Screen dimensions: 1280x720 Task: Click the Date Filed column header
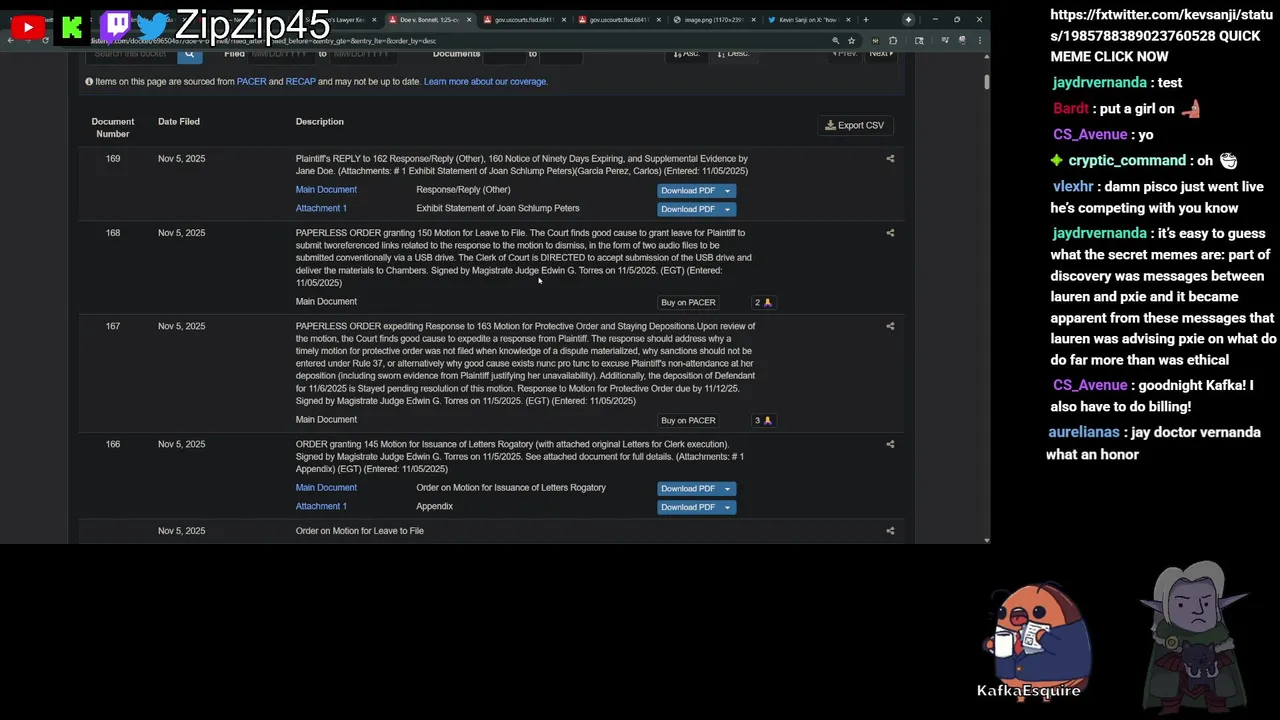[x=179, y=121]
